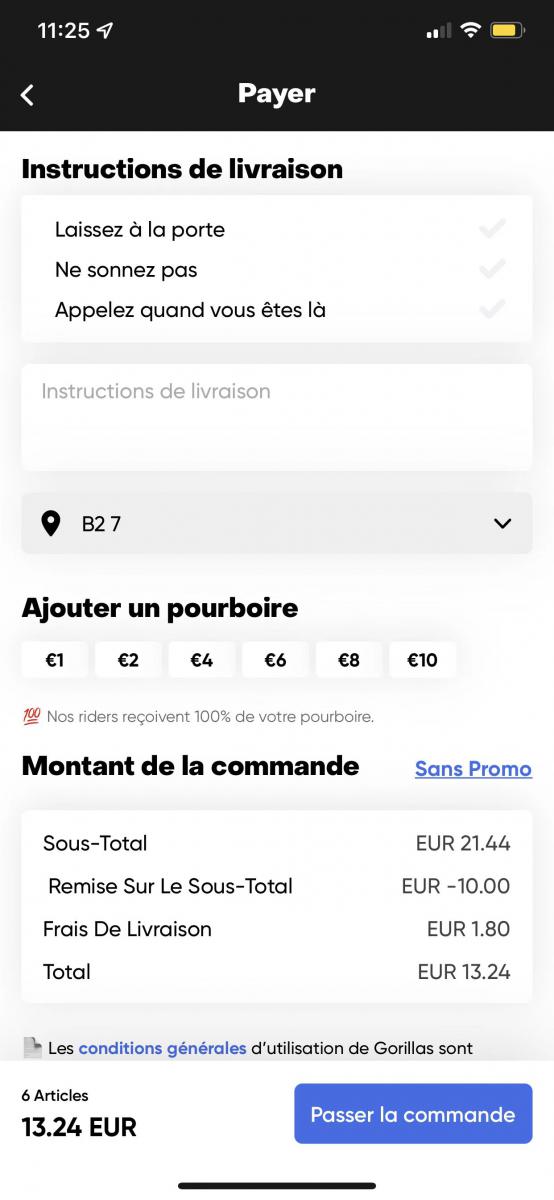Tap the 100 emoji next to riders note
554x1200 pixels.
click(x=31, y=716)
